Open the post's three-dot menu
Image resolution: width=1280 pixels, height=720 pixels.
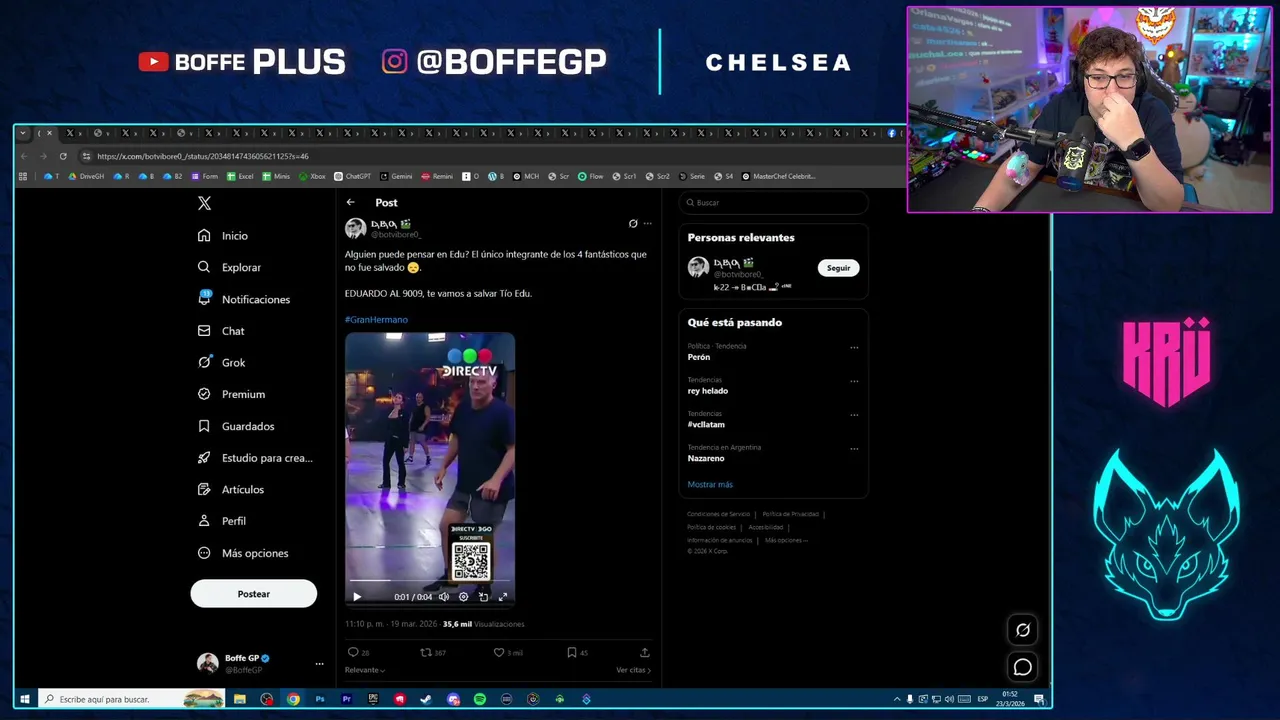(x=647, y=224)
